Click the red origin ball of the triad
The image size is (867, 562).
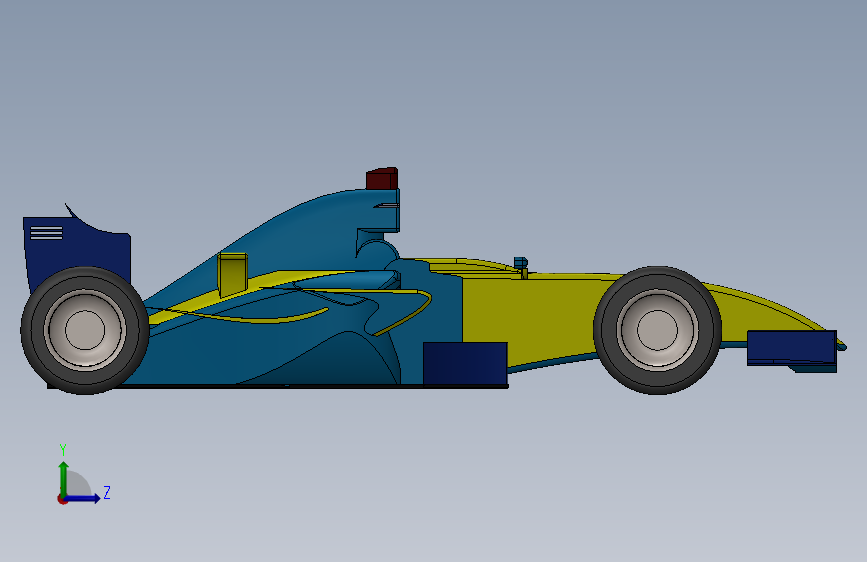pyautogui.click(x=62, y=499)
